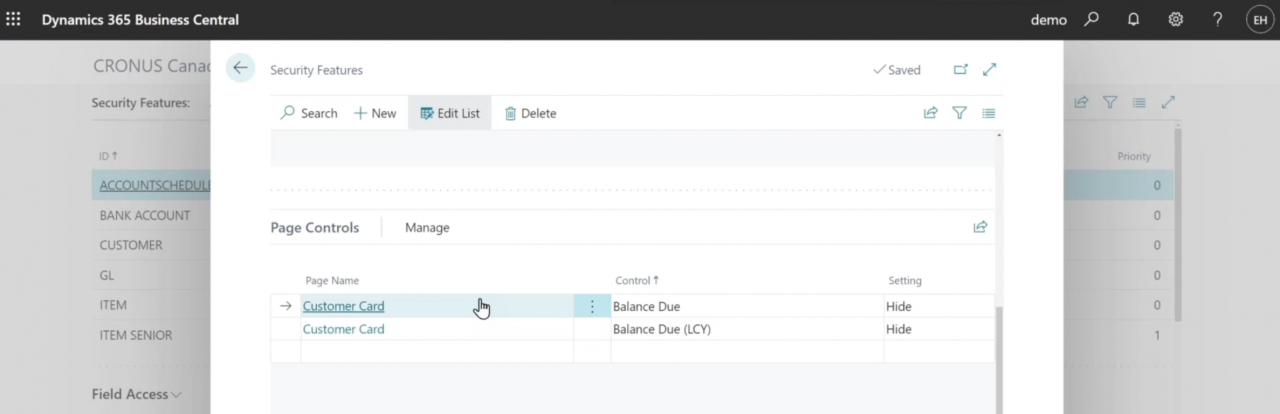Viewport: 1280px width, 414px height.
Task: Sort by the Control column header
Action: click(637, 280)
